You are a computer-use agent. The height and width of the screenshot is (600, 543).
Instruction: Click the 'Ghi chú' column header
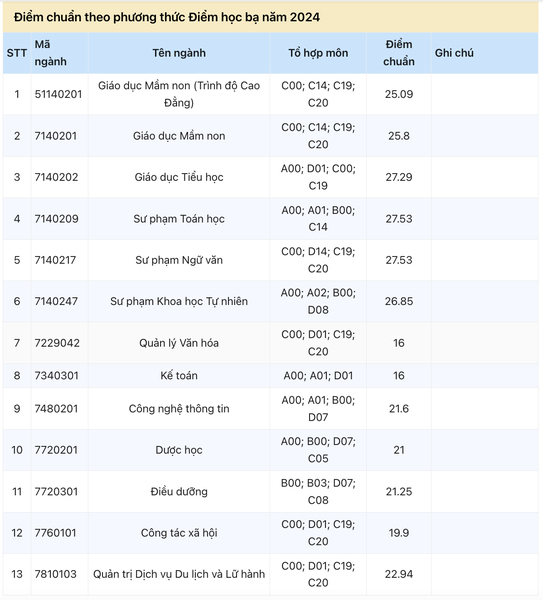454,53
